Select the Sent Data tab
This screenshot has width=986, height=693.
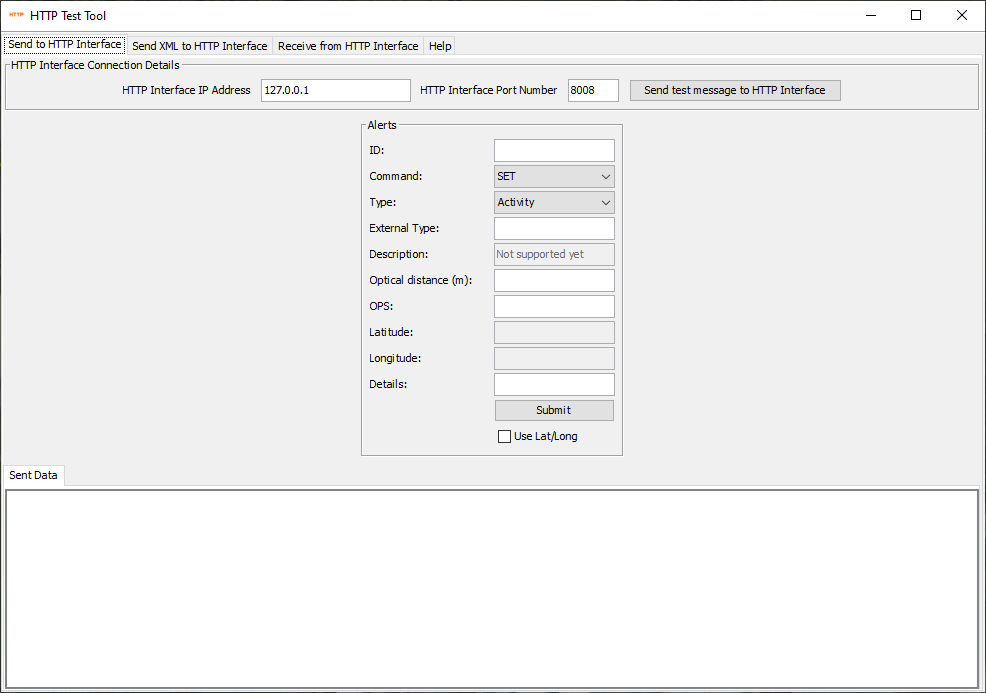[33, 475]
